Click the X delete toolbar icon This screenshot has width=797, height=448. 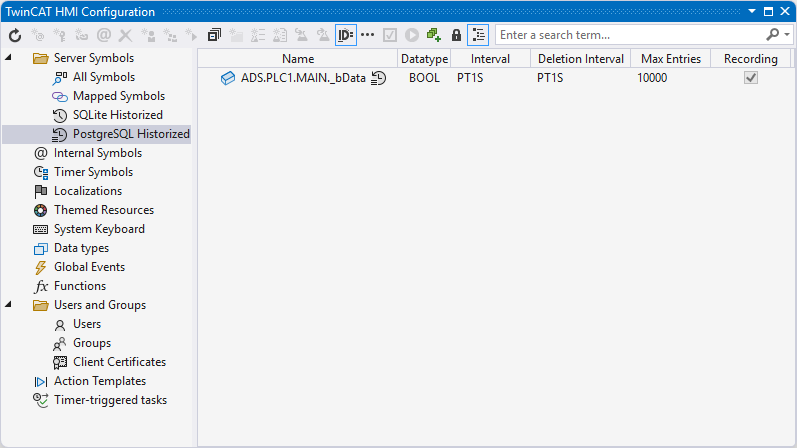coord(126,35)
